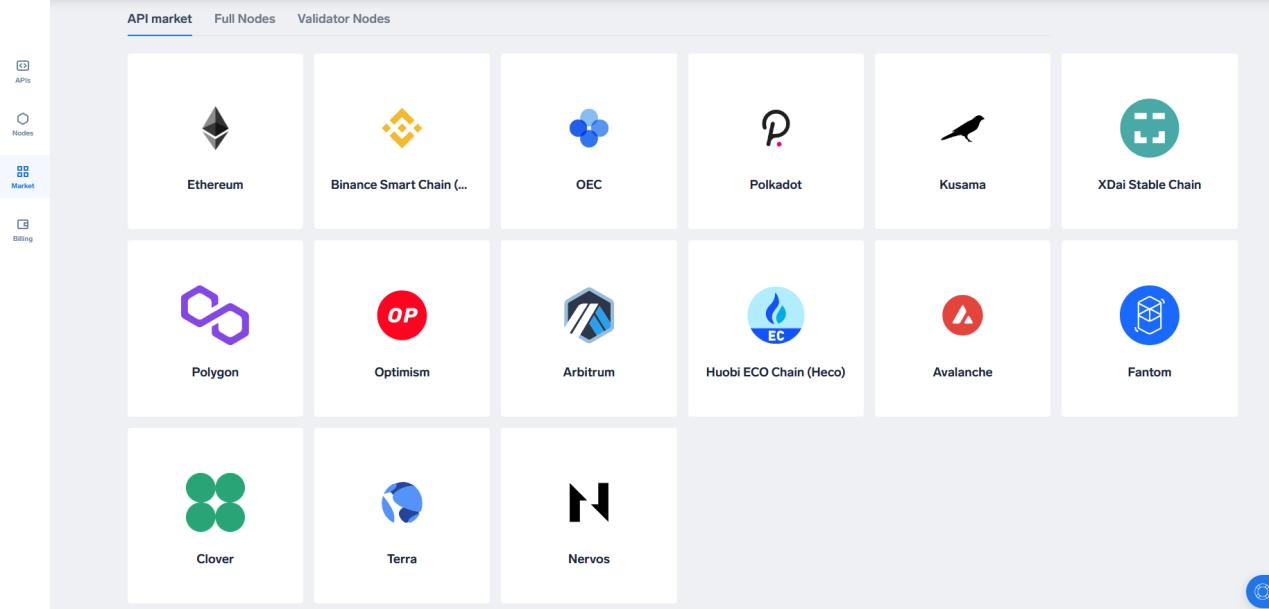Screen dimensions: 1269x609
Task: Select the Binance Smart Chain logo
Action: [x=401, y=128]
